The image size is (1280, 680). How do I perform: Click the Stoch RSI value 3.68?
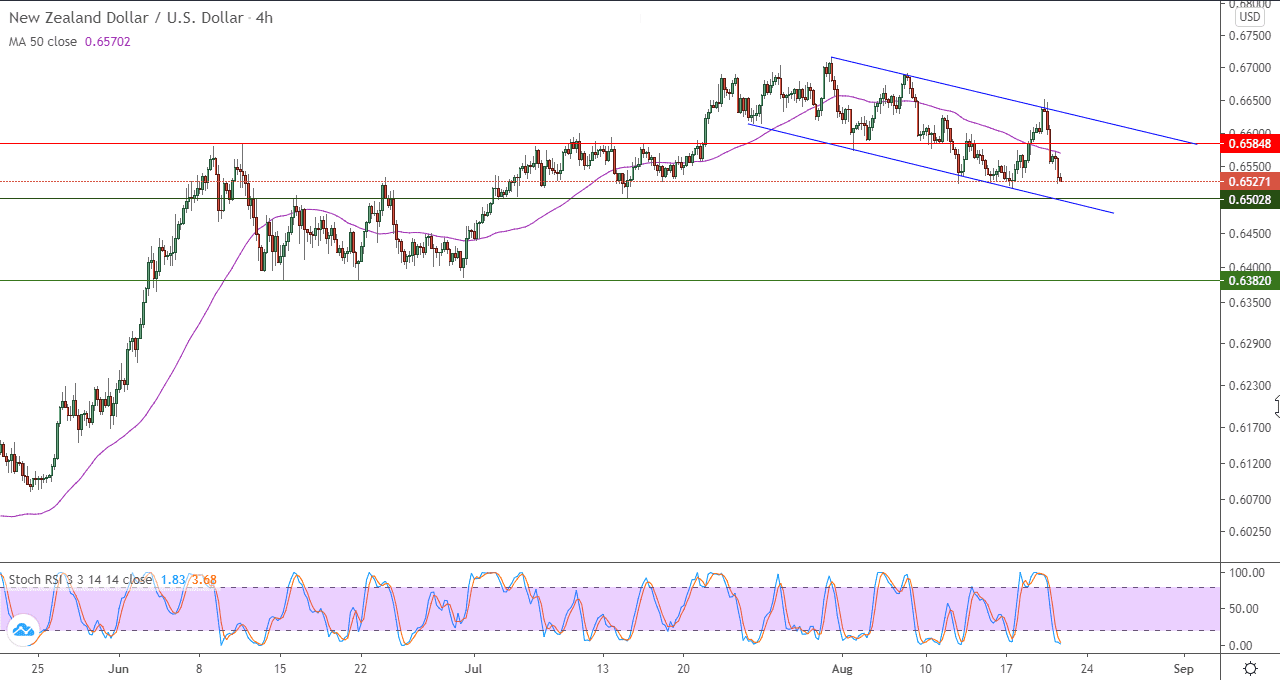tap(203, 580)
